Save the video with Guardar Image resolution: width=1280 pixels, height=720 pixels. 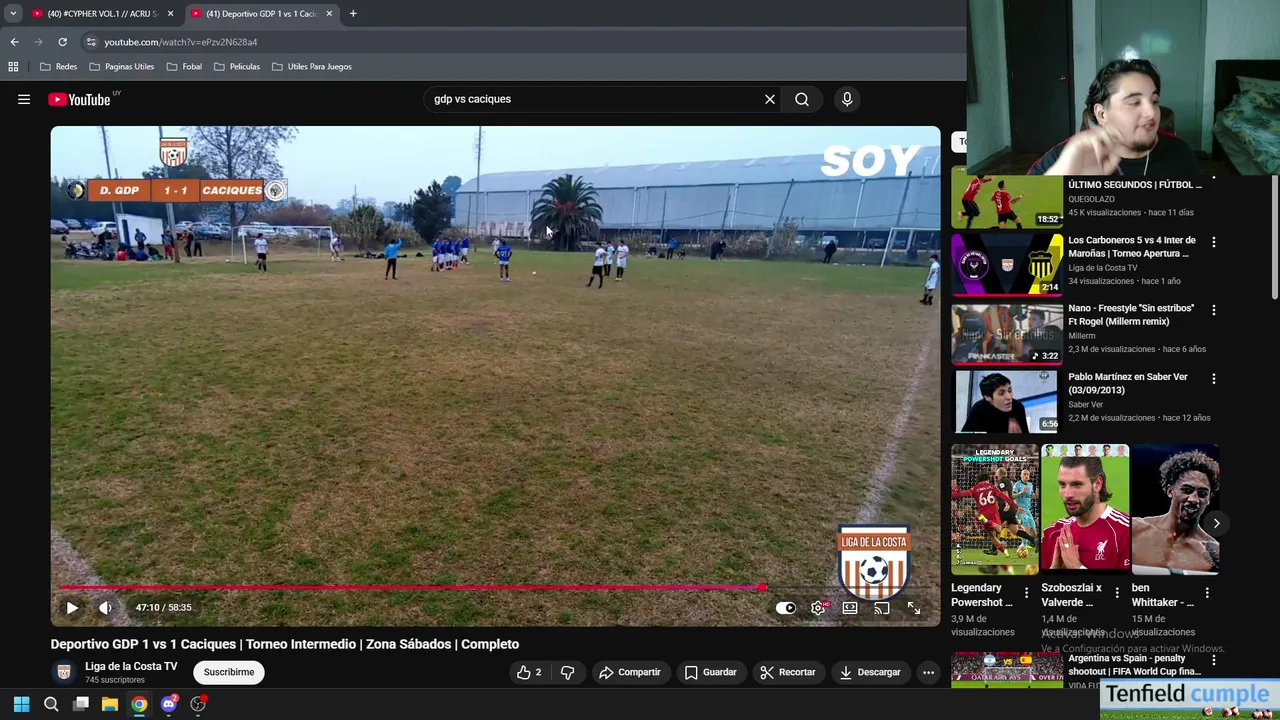tap(710, 672)
